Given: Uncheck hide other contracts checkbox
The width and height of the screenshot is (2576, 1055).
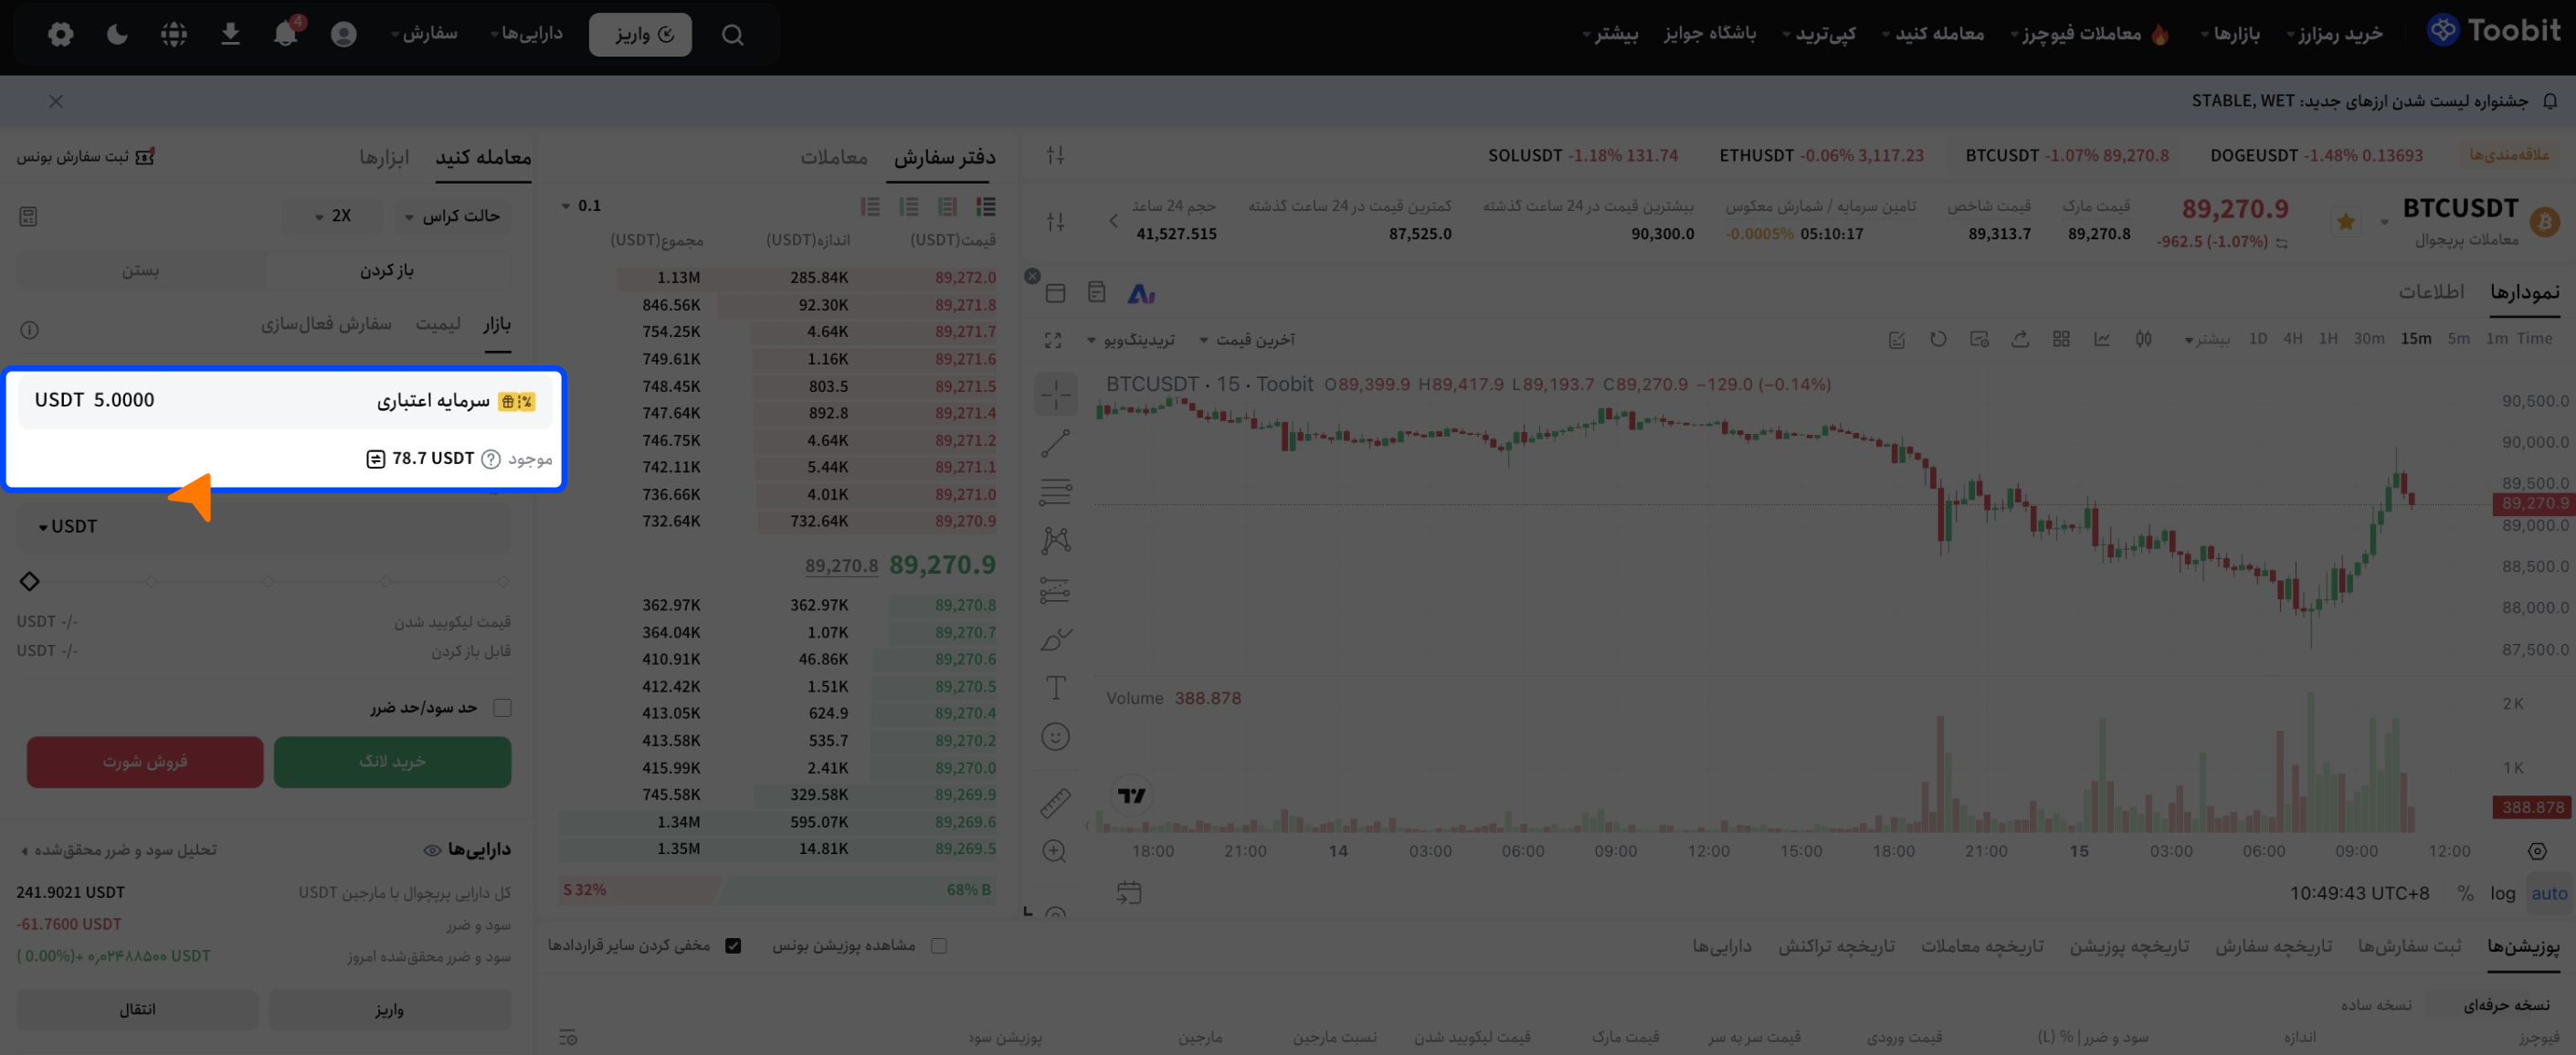Looking at the screenshot, I should point(733,946).
